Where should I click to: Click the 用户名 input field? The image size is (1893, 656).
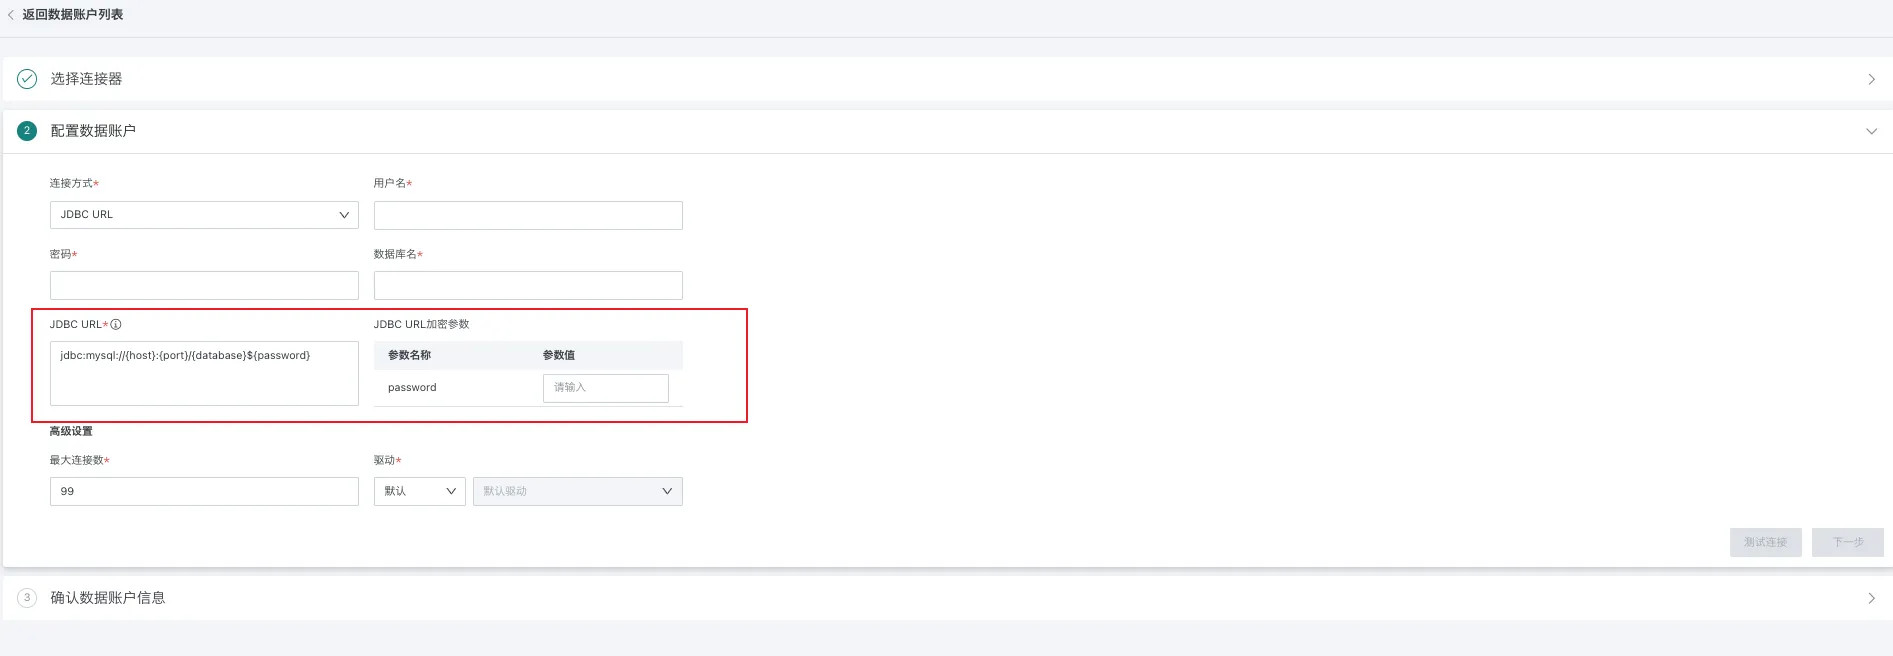tap(528, 215)
